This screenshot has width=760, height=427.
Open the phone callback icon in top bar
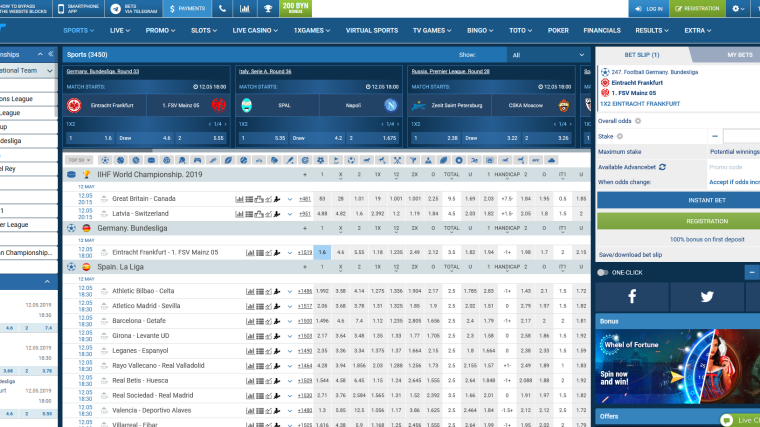[222, 9]
